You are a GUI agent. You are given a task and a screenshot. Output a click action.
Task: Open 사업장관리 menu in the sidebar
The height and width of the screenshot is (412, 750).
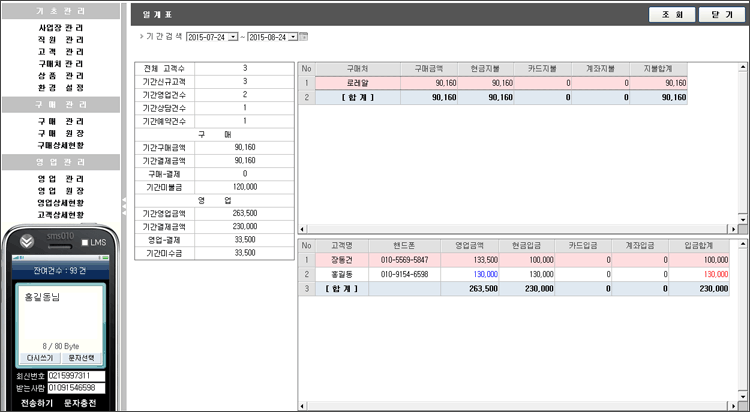point(60,27)
